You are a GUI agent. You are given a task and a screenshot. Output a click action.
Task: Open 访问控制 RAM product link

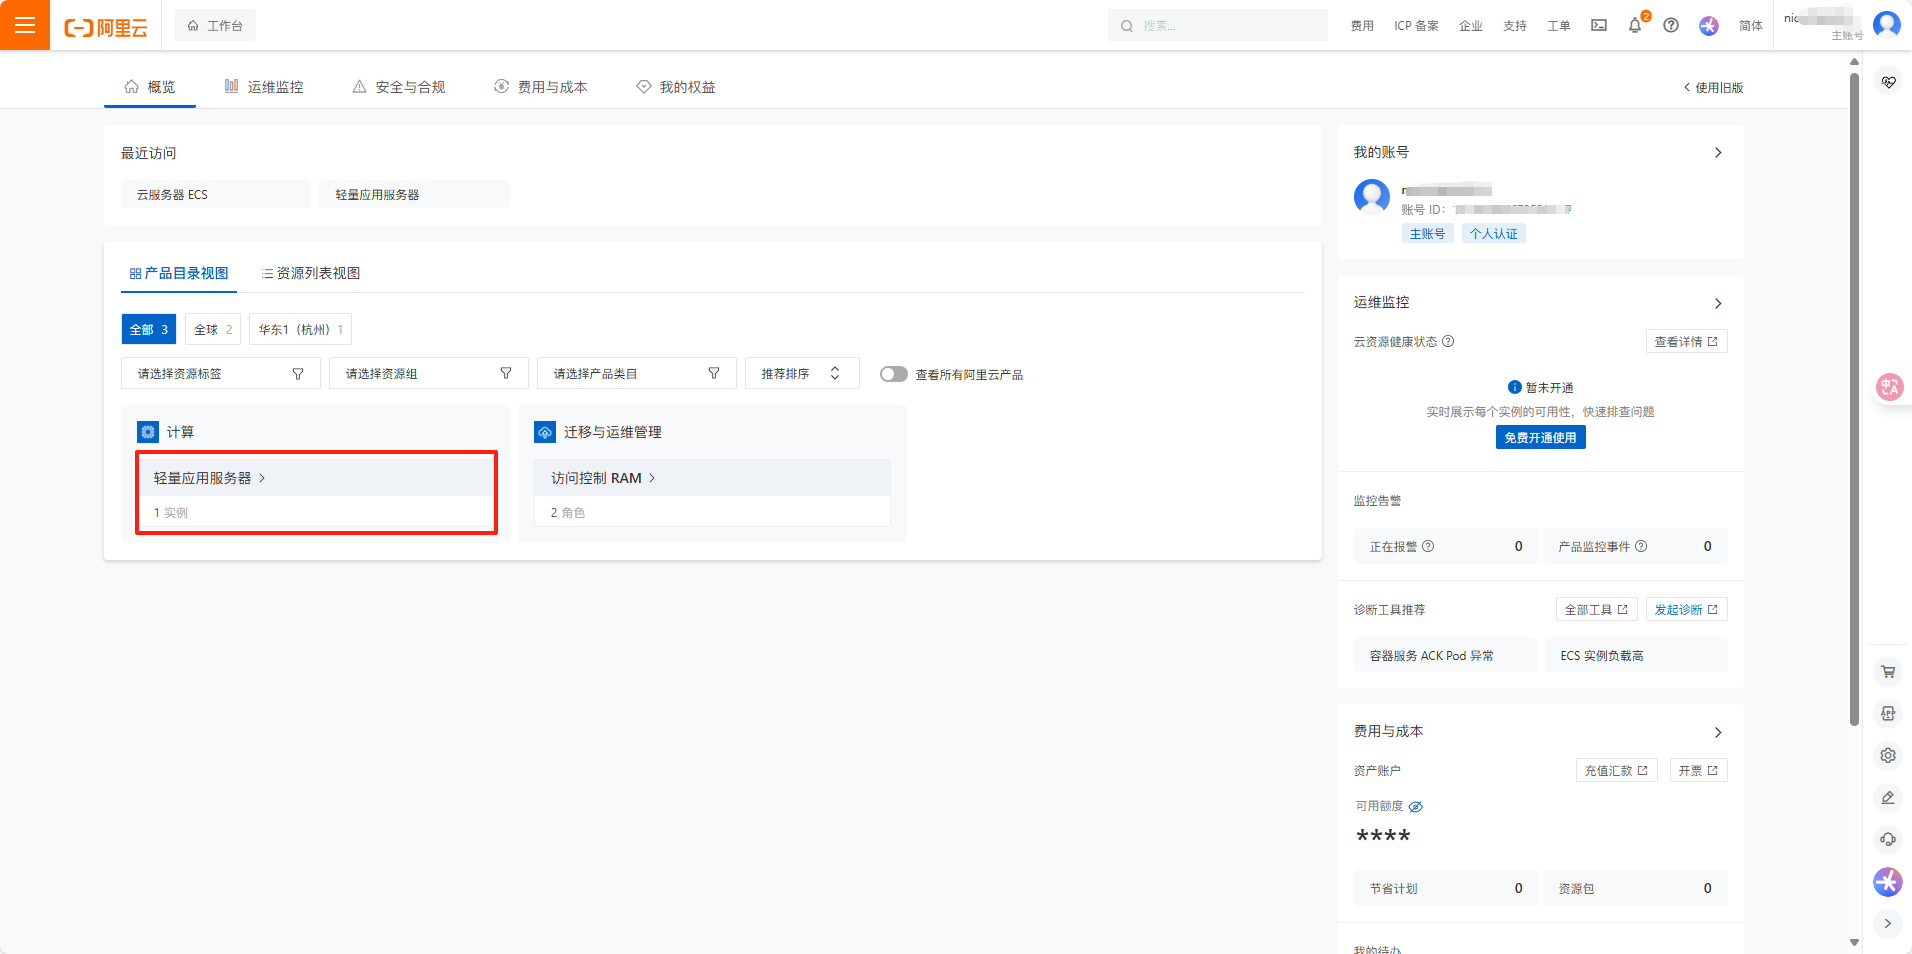pos(603,478)
